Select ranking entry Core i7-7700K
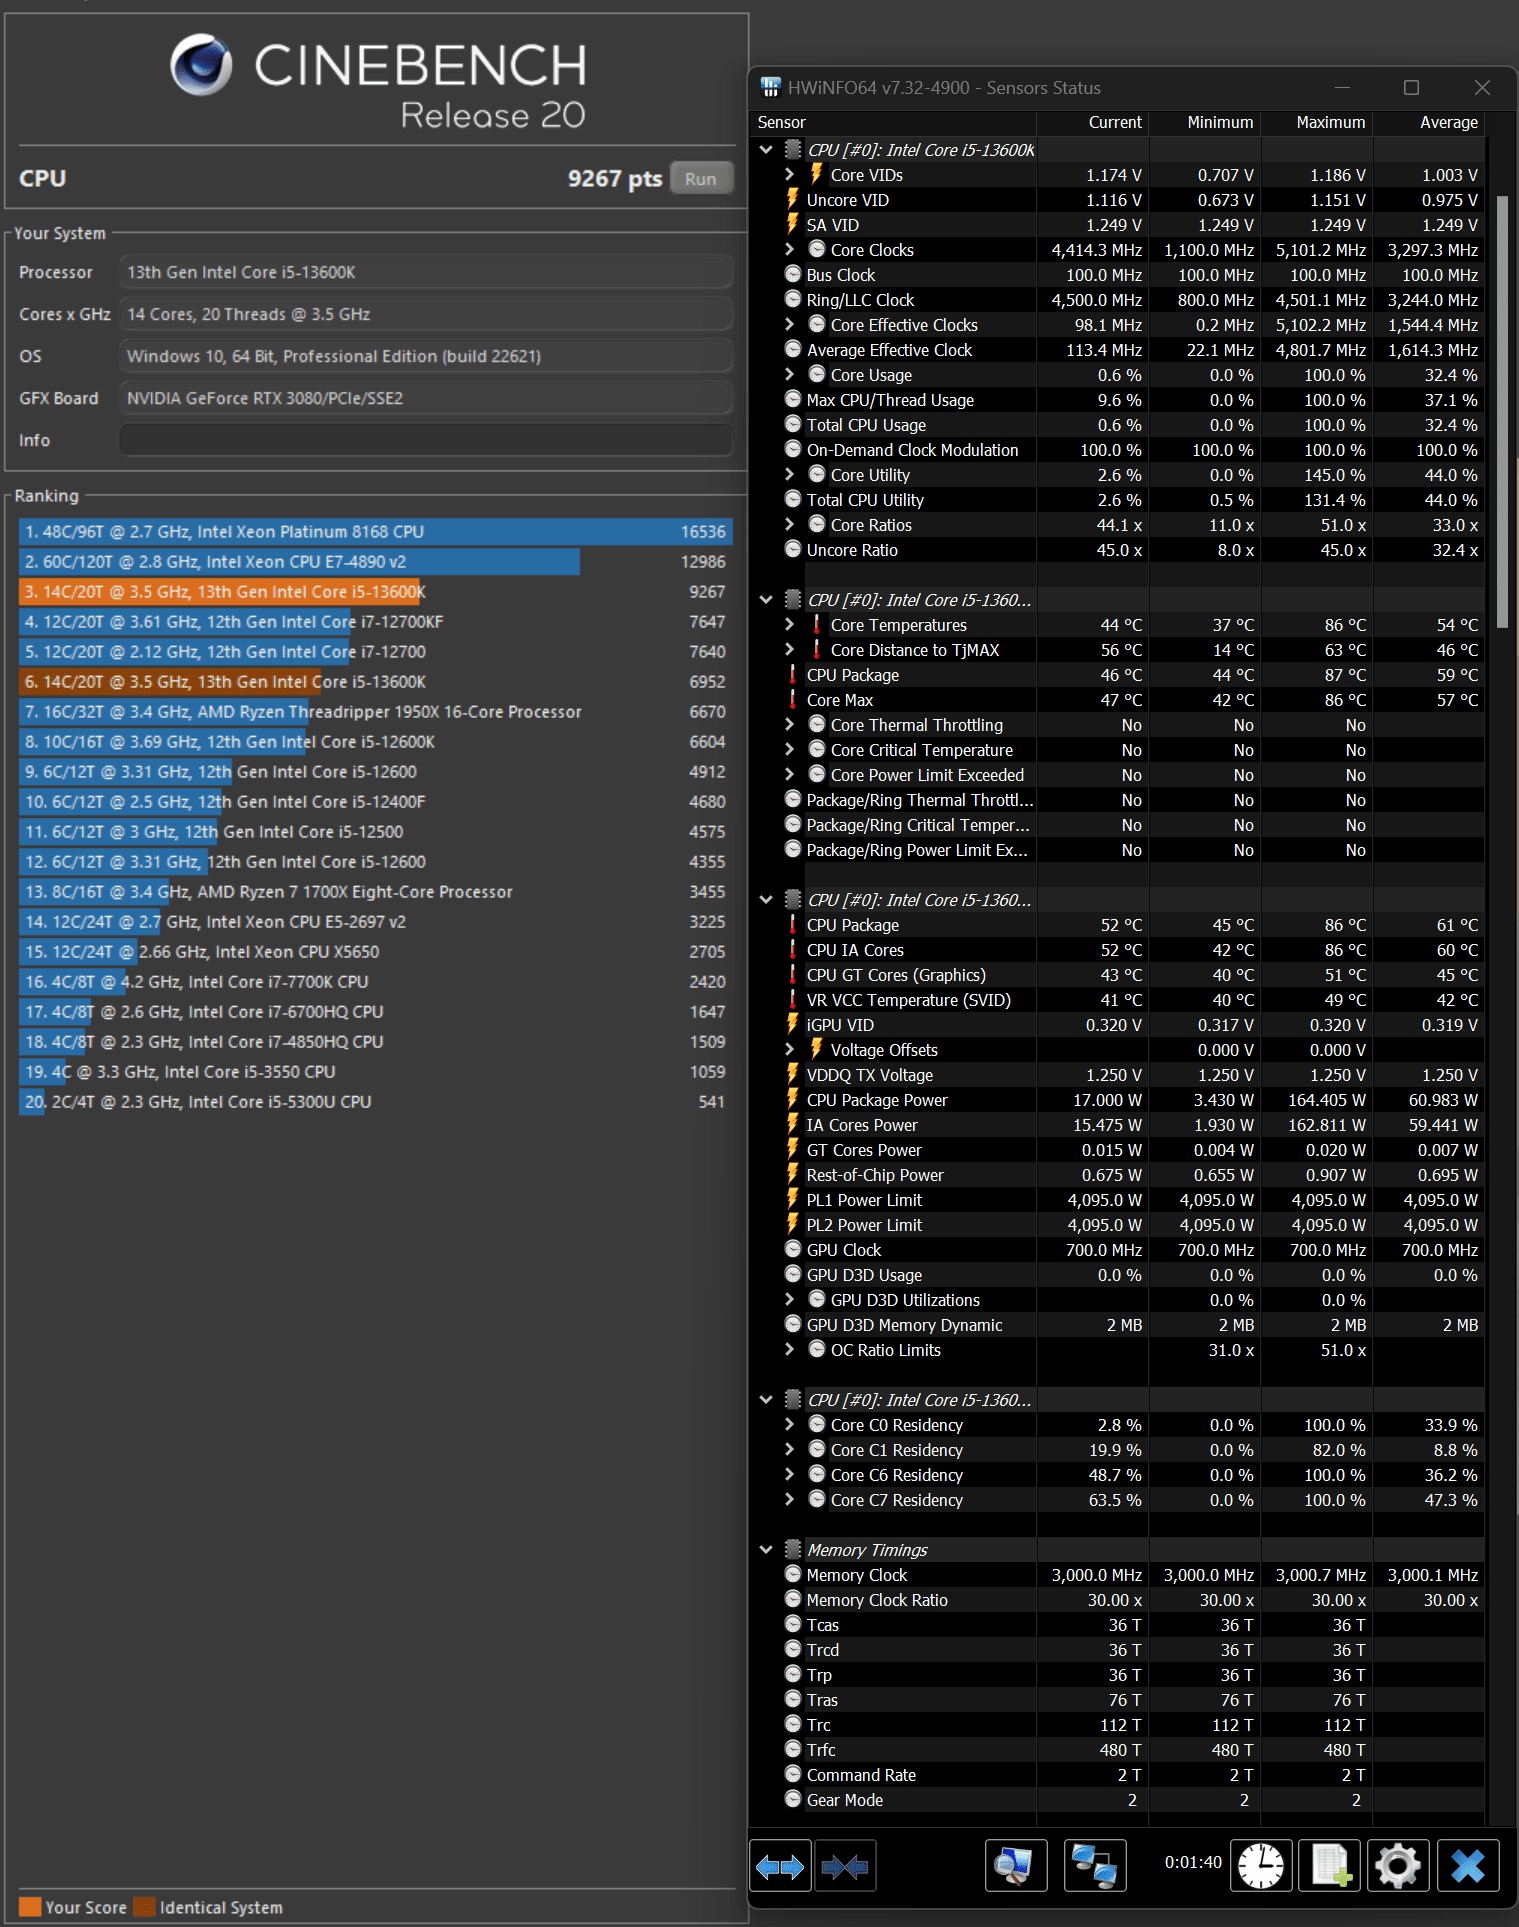The image size is (1519, 1927). point(376,982)
